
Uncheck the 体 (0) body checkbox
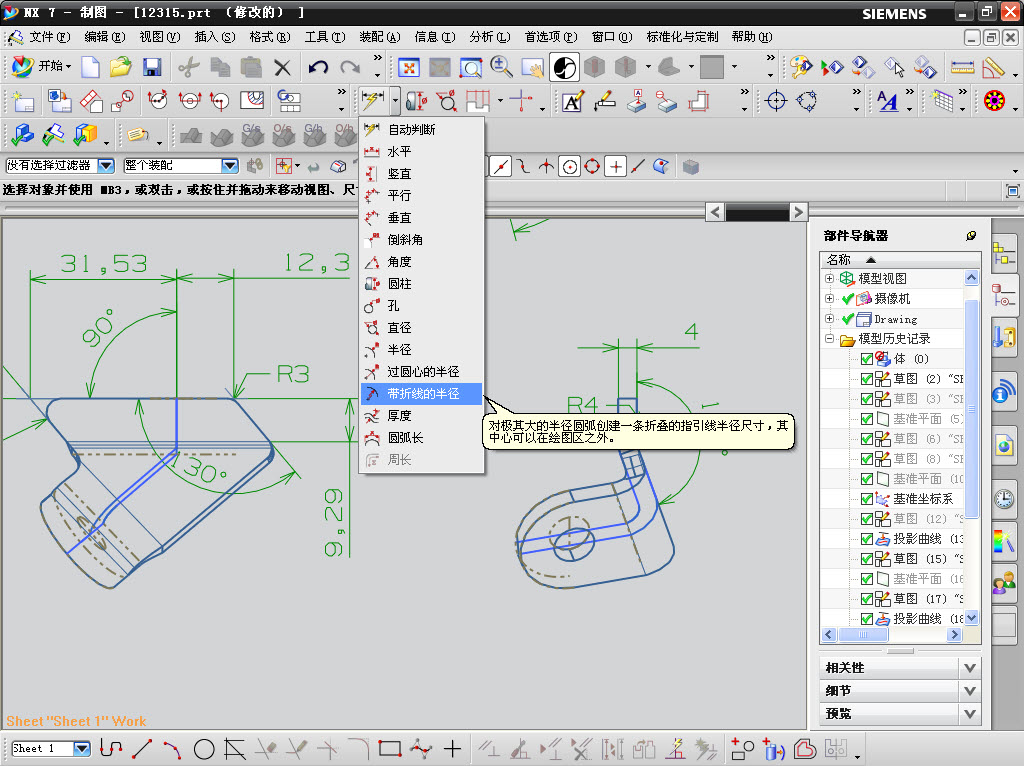[x=866, y=358]
